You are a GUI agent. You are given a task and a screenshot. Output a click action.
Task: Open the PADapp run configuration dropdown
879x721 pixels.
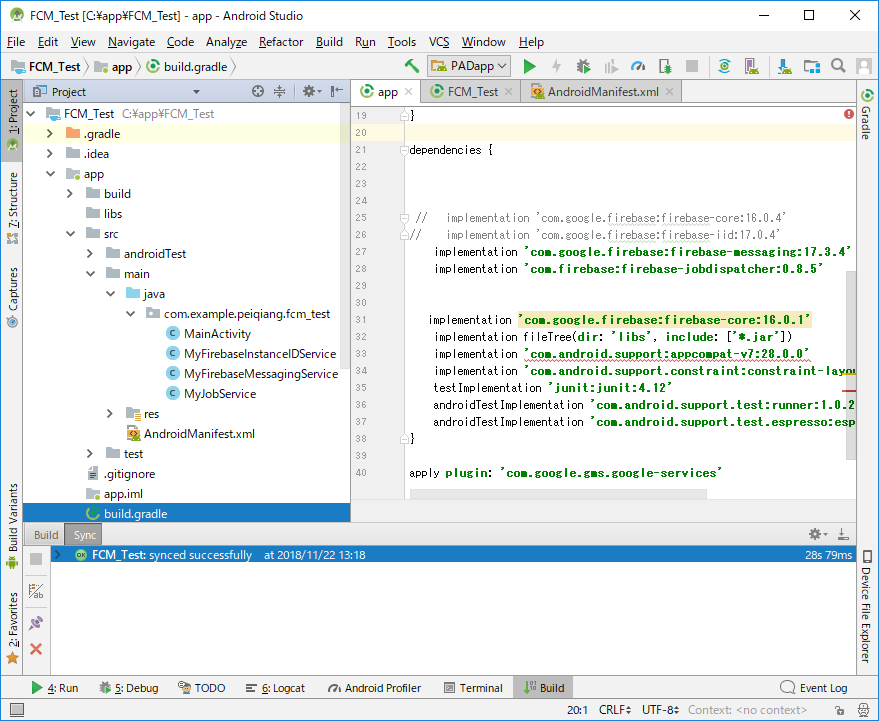(469, 66)
